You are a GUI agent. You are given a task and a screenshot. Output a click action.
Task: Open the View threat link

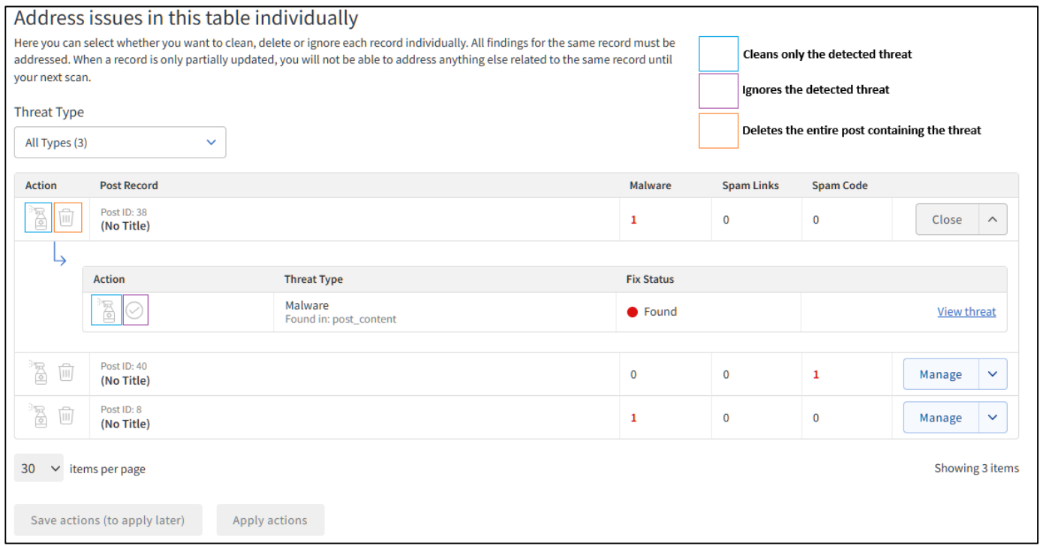pos(966,312)
